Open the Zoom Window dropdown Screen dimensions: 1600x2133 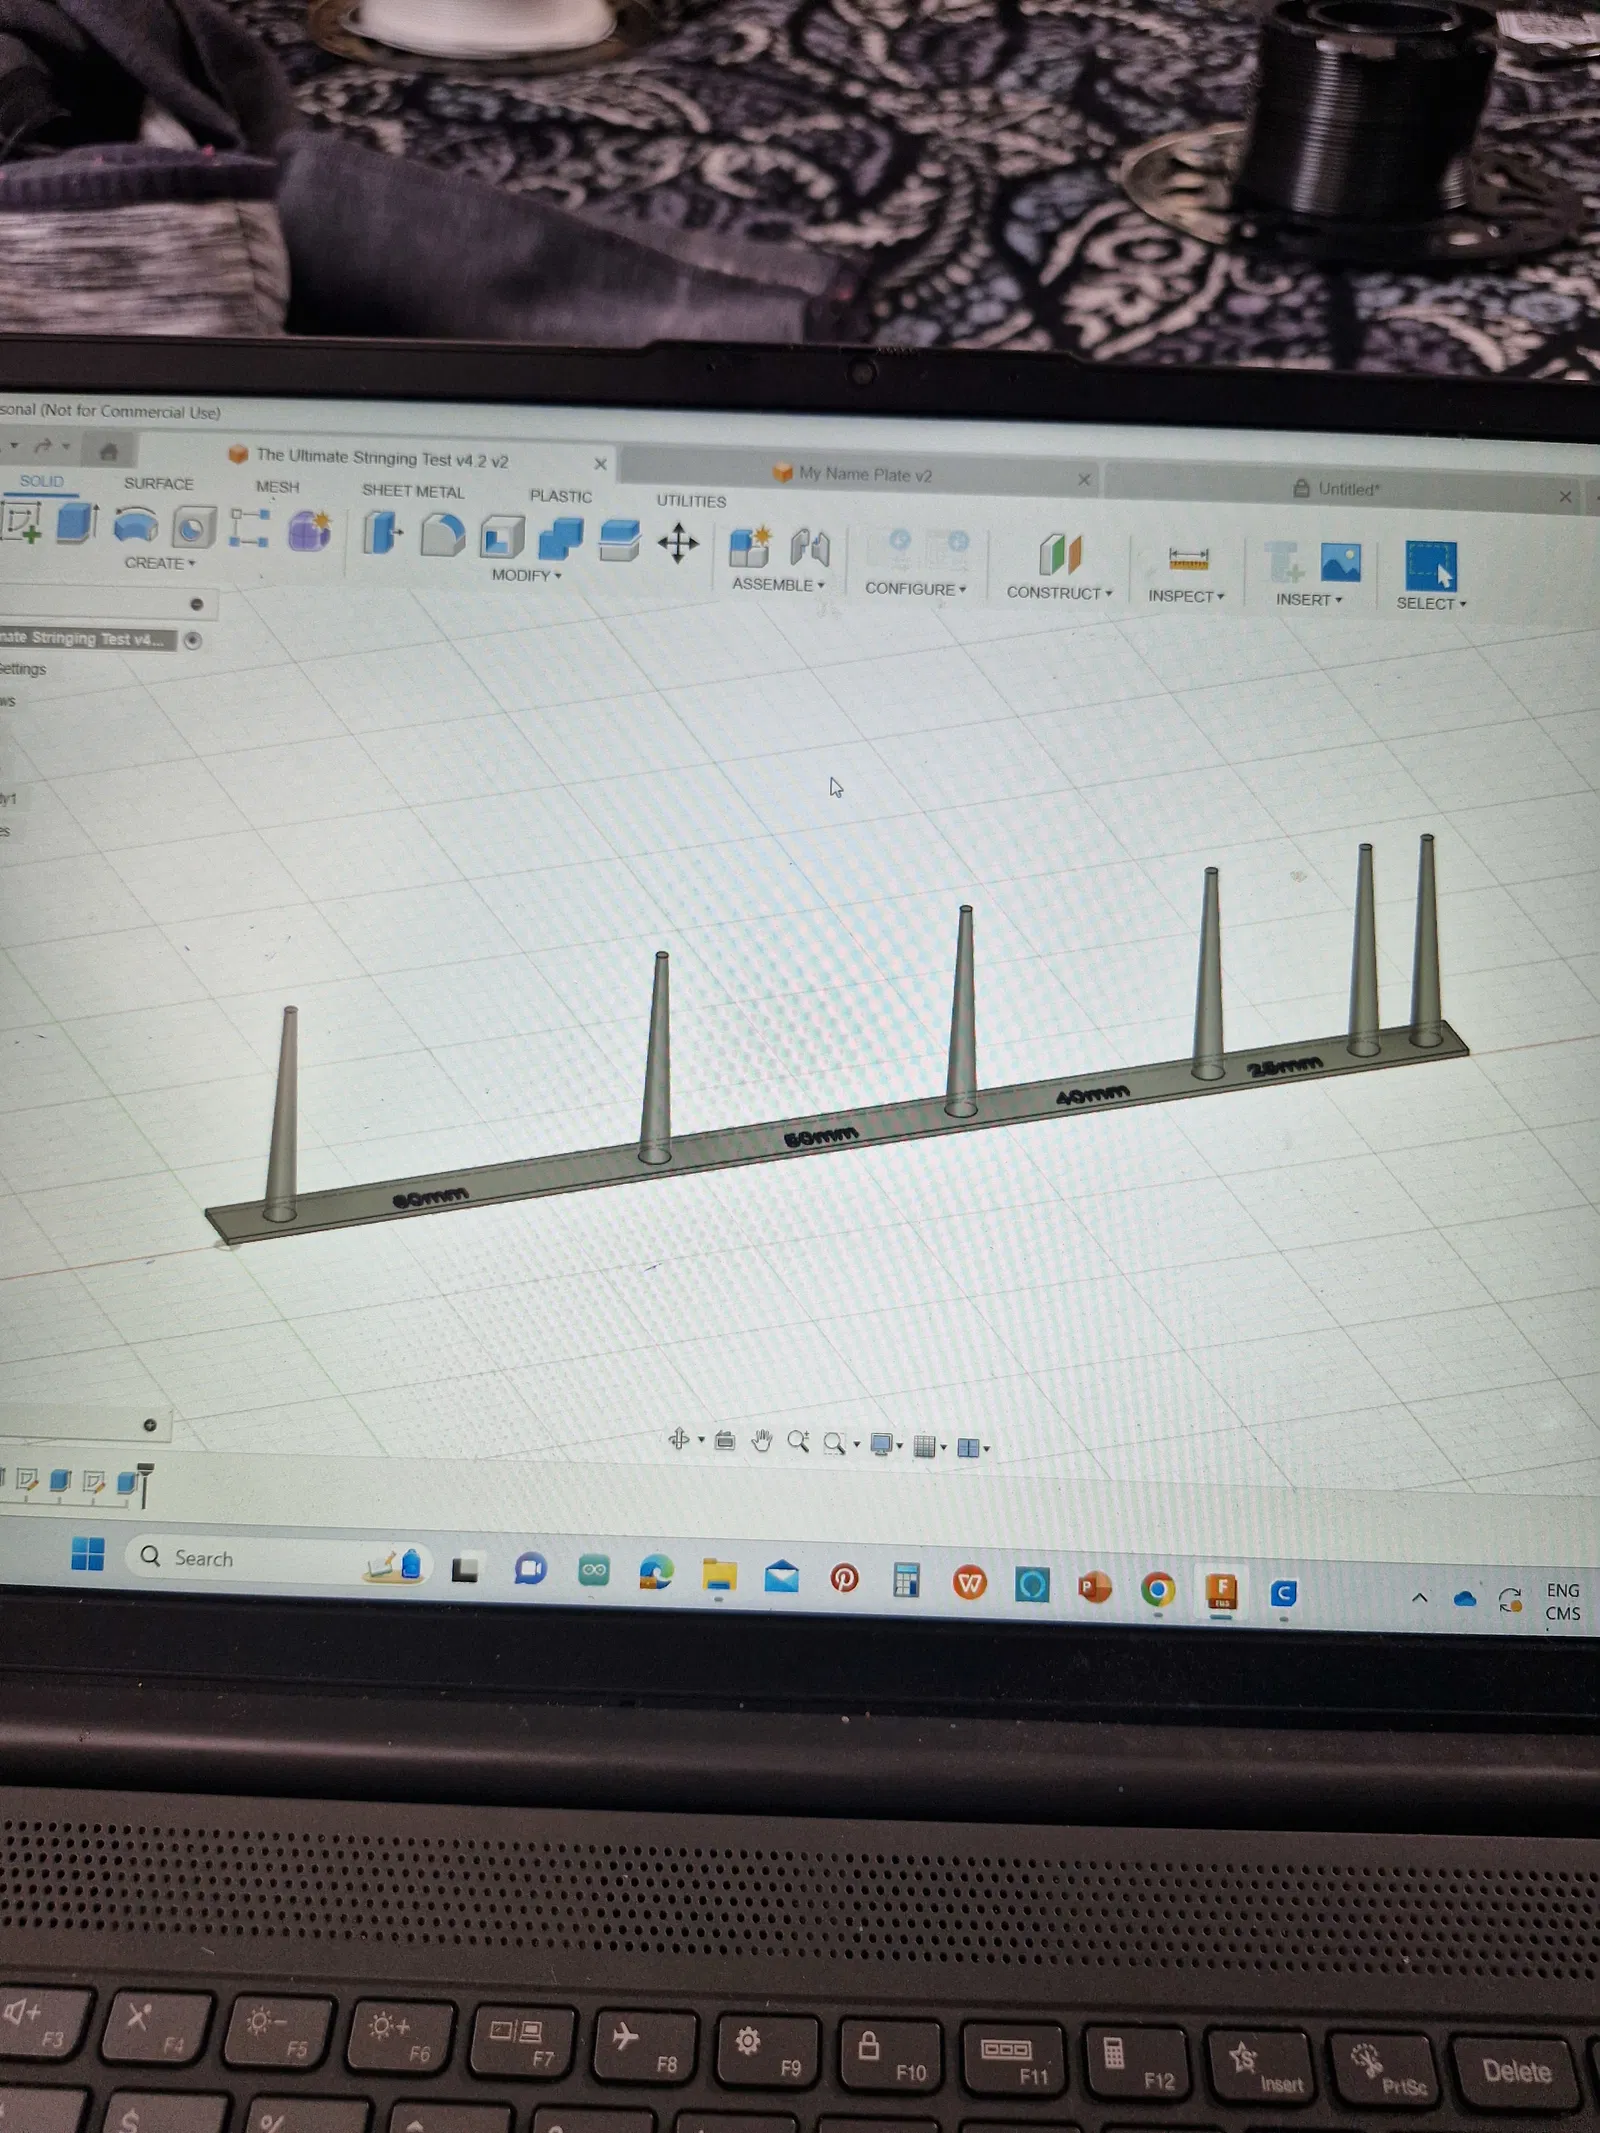point(841,1443)
